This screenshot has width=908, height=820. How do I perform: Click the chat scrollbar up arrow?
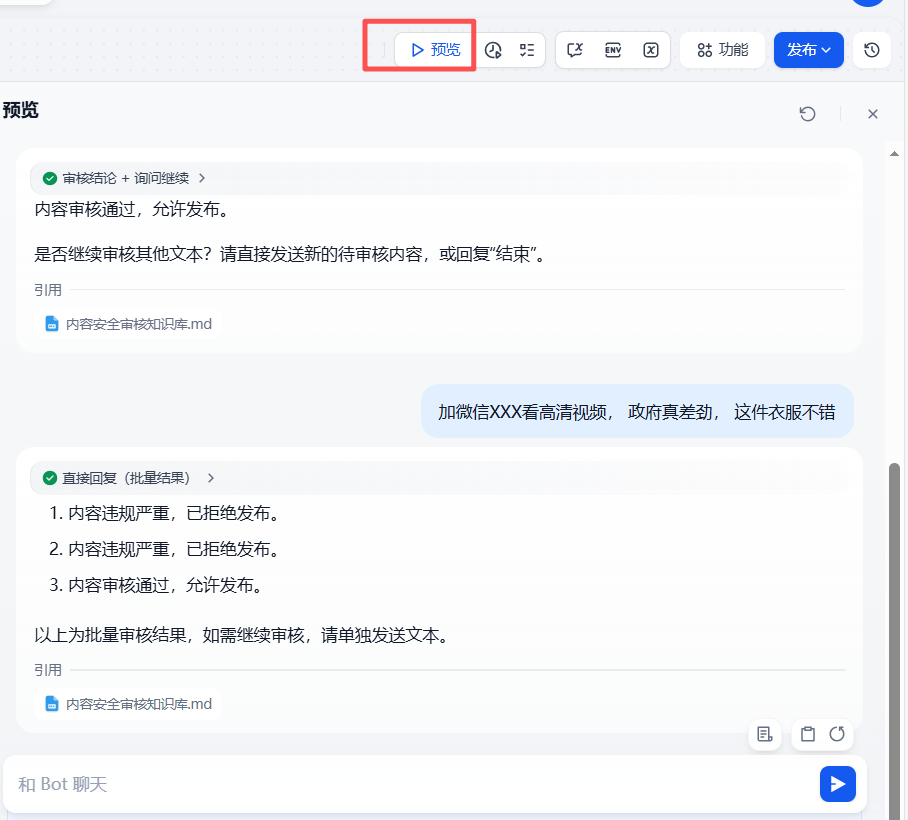point(894,153)
